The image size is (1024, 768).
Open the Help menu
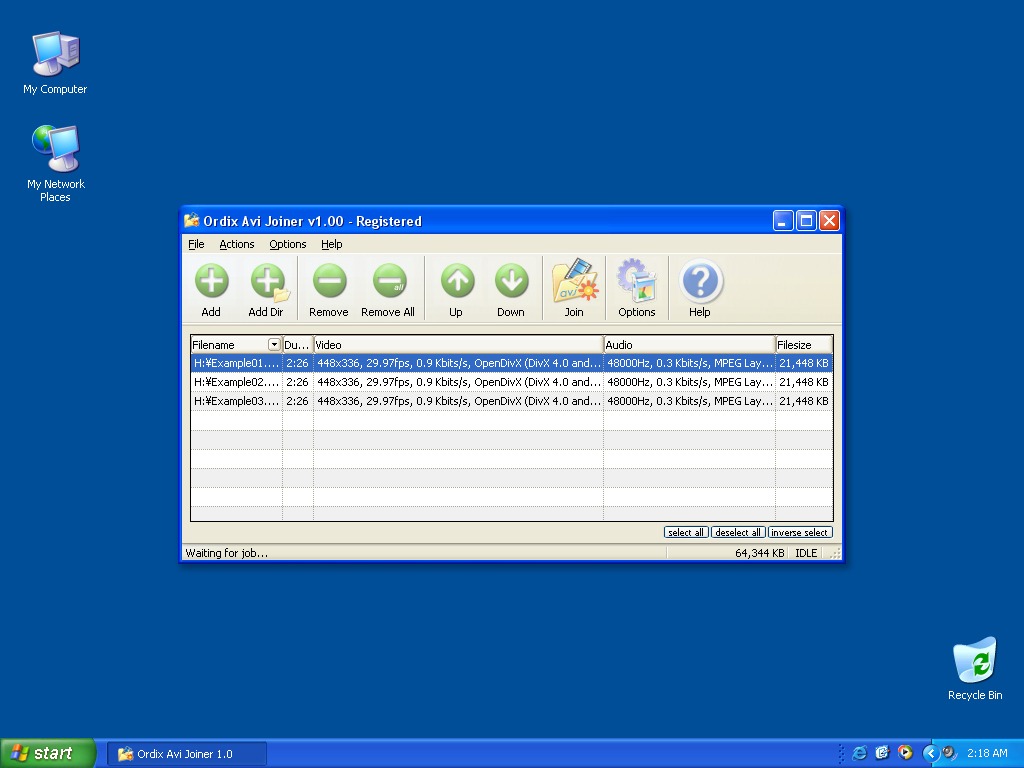pyautogui.click(x=331, y=244)
